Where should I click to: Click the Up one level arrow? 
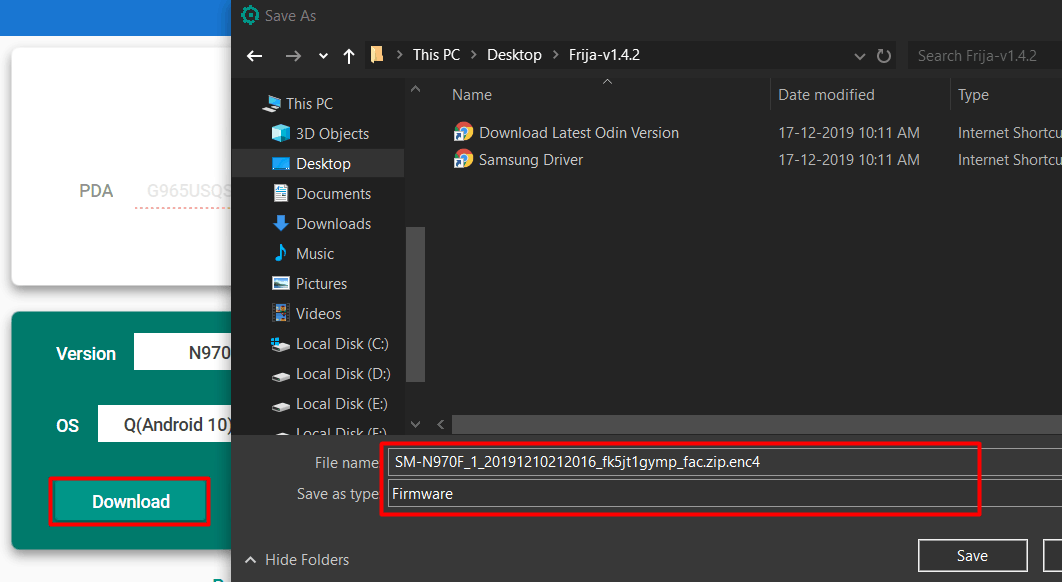click(x=348, y=55)
